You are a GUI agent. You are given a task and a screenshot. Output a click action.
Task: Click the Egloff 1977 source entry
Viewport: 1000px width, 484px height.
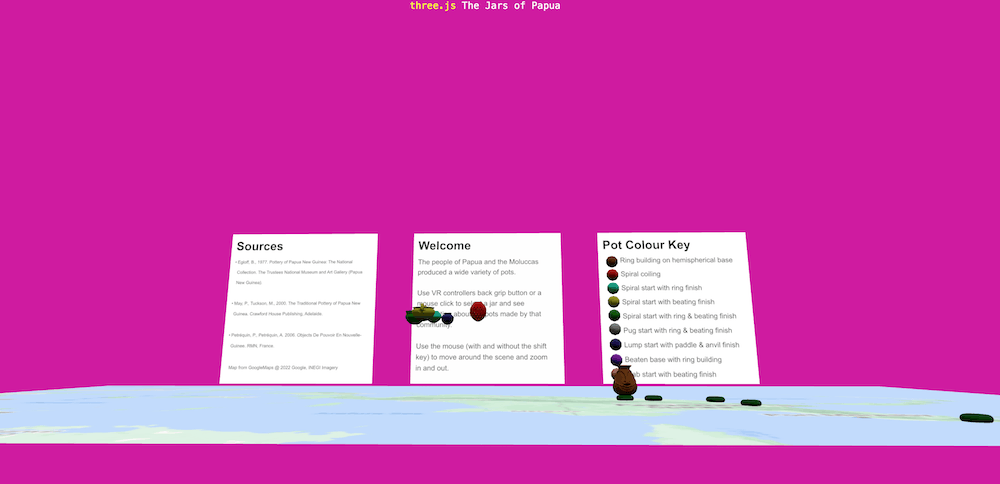[x=298, y=272]
